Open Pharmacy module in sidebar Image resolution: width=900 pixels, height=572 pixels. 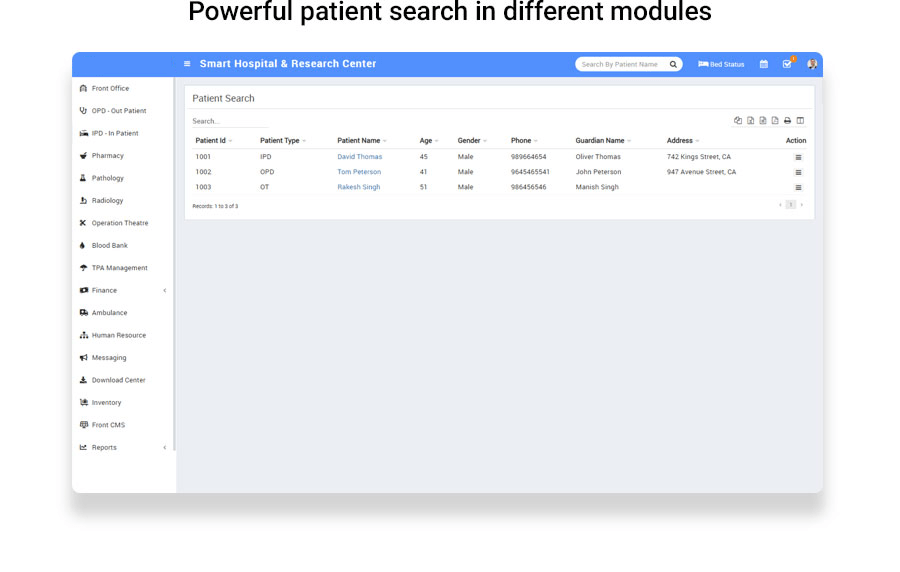click(107, 156)
